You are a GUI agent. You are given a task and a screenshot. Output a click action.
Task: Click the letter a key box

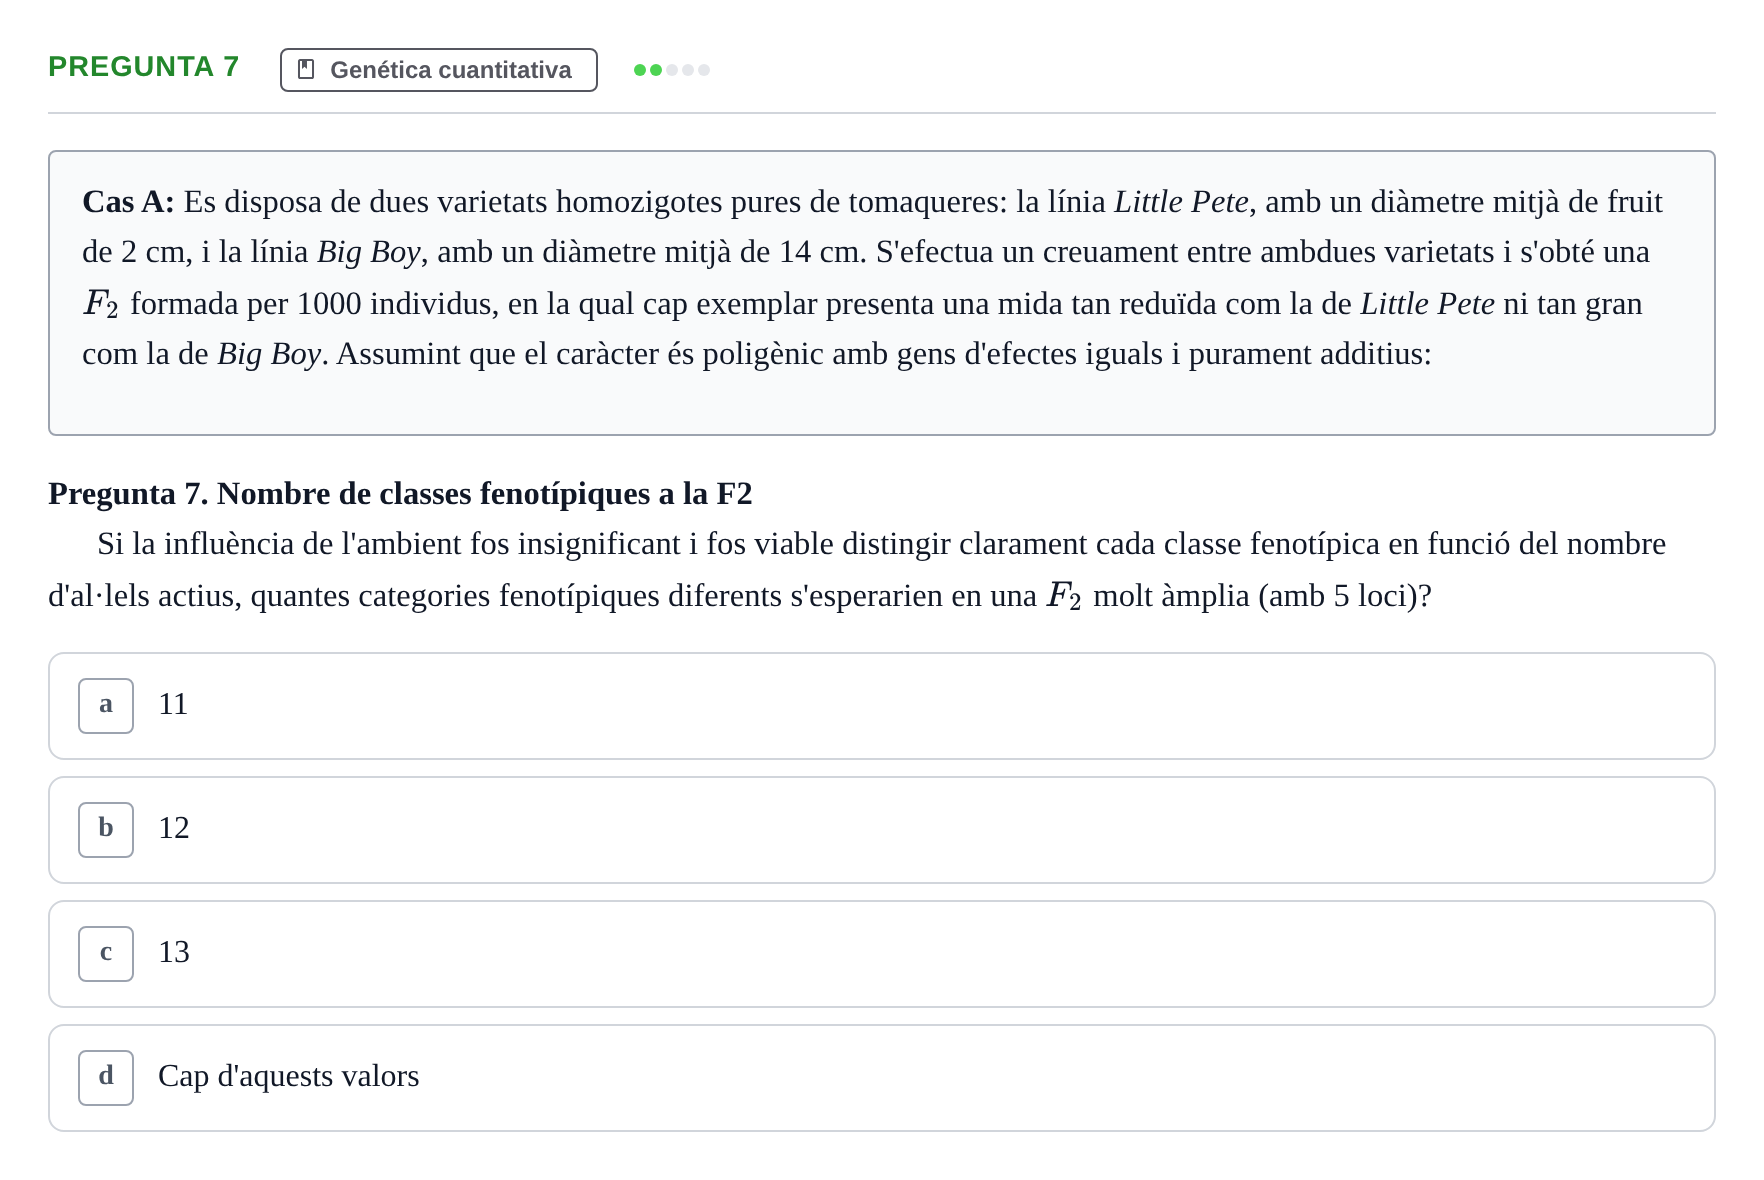pyautogui.click(x=106, y=706)
